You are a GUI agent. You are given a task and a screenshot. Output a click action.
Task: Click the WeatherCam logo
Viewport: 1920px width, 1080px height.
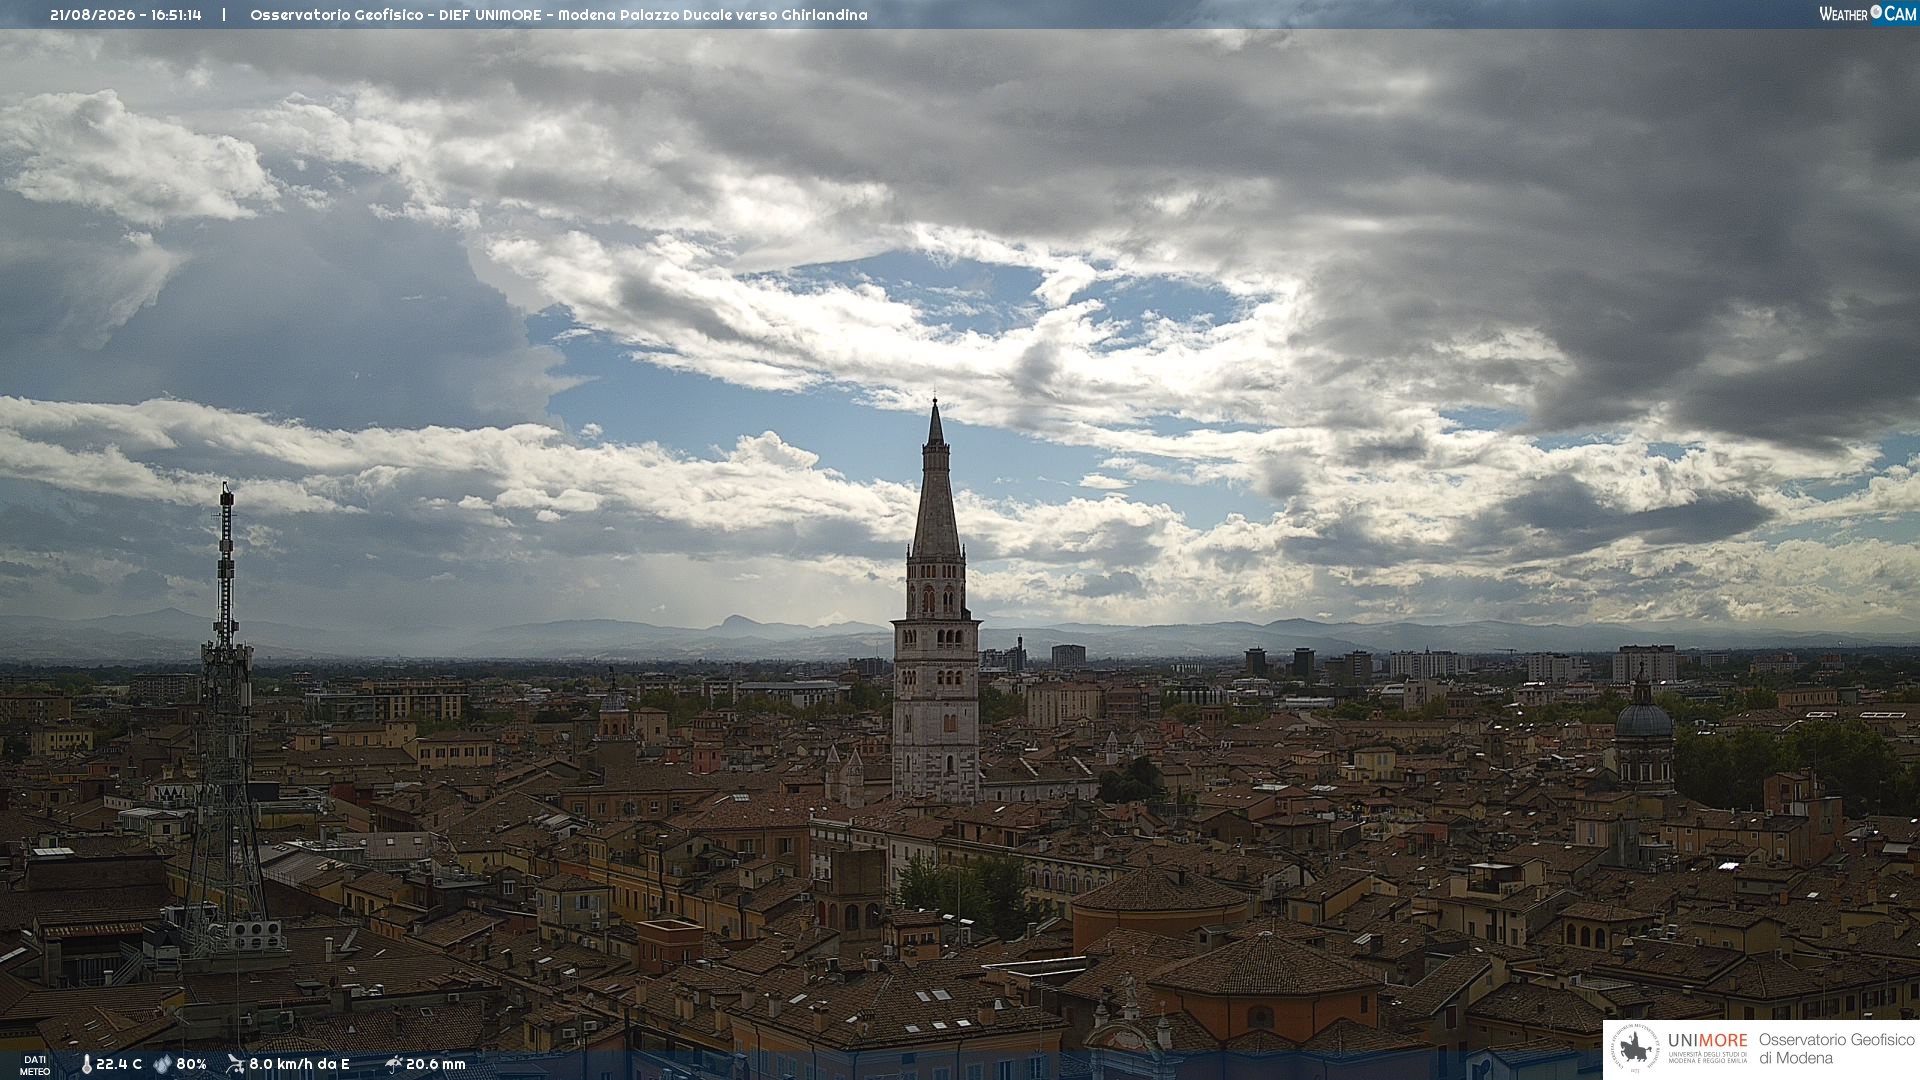[1867, 14]
